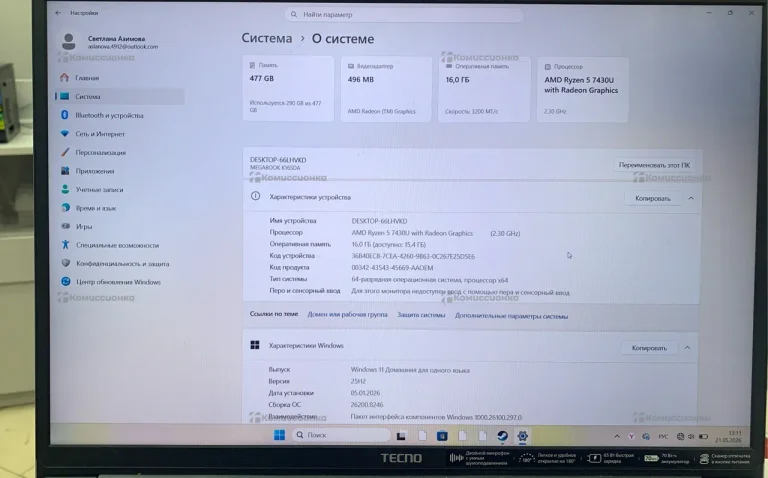Open 'Дополнительные параметры системы' link
This screenshot has height=478, width=768.
511,316
